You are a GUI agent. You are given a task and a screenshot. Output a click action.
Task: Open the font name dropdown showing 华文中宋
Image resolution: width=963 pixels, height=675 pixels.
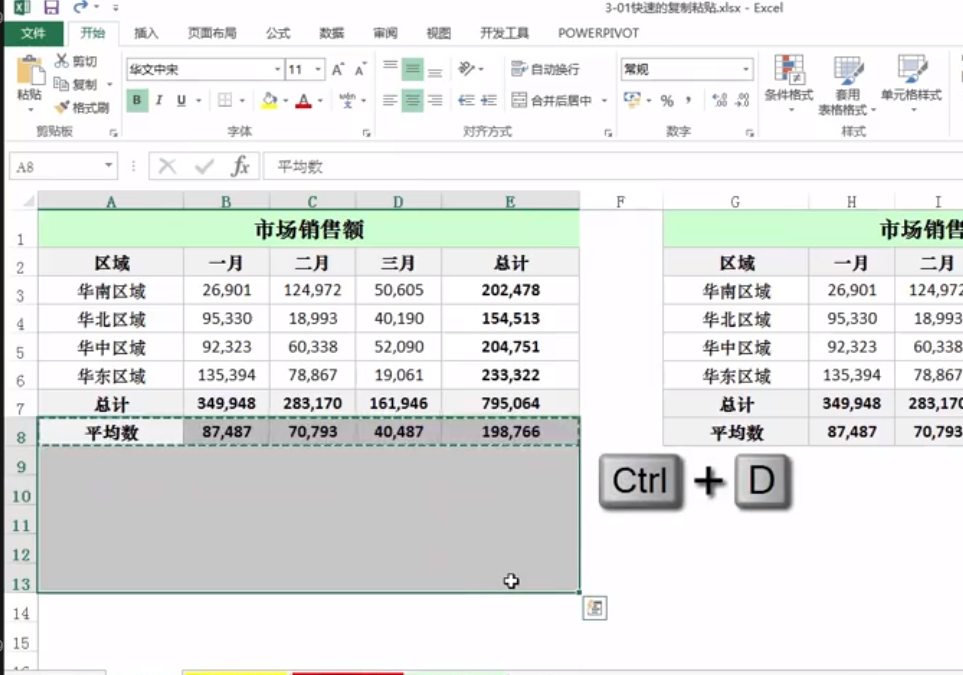277,69
